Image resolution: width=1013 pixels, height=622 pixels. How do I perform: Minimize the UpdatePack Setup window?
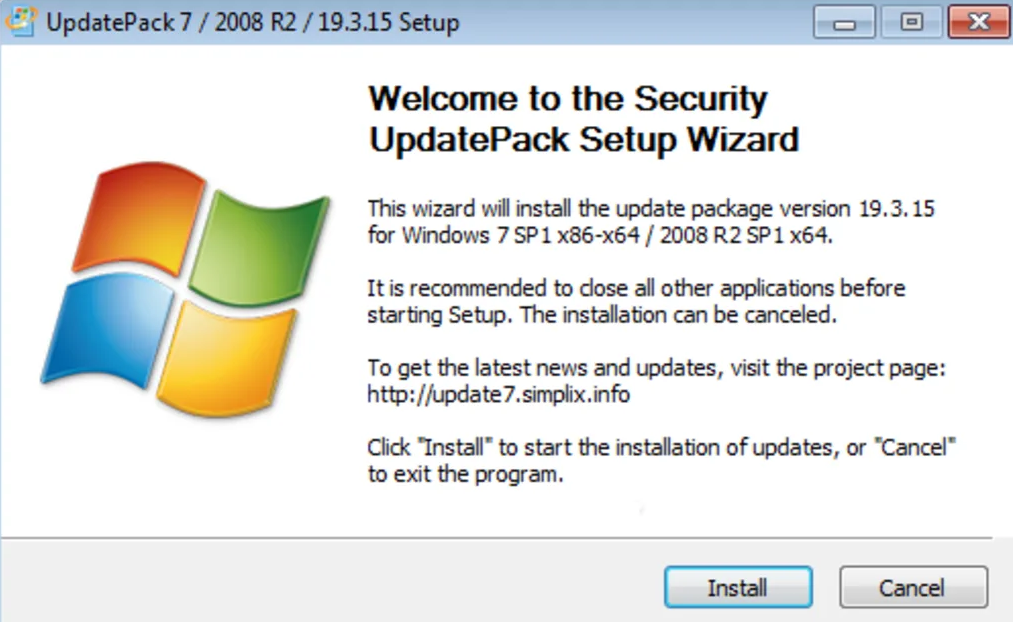coord(844,22)
